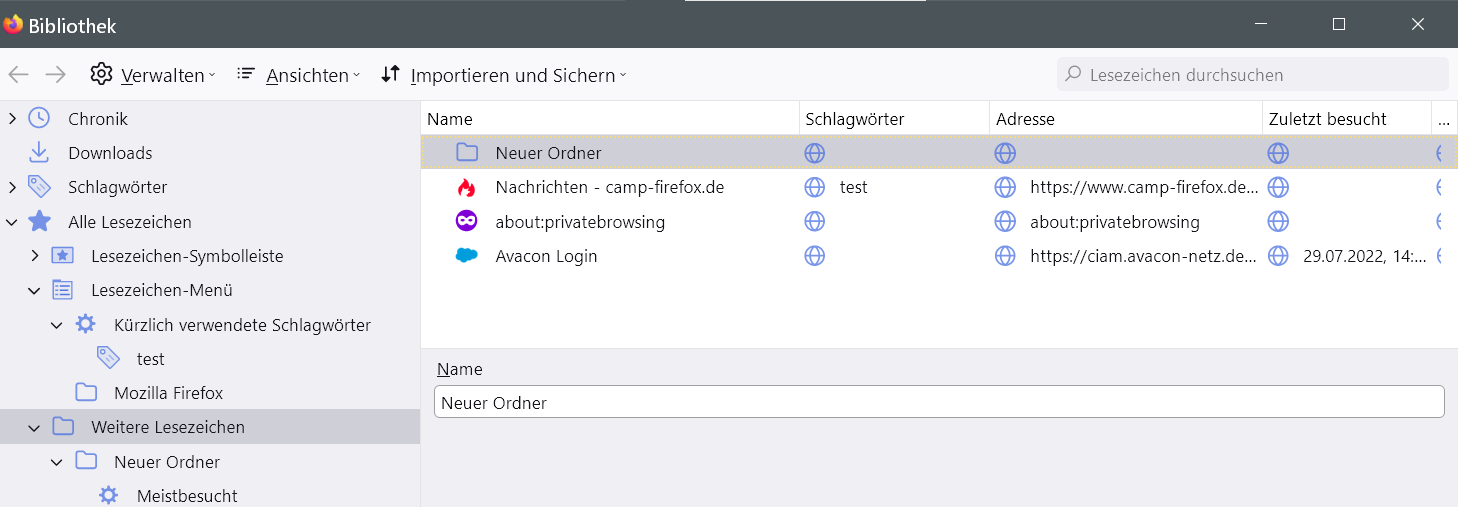Image resolution: width=1458 pixels, height=507 pixels.
Task: Select the Mozilla Firefox folder in sidebar
Action: coord(168,393)
